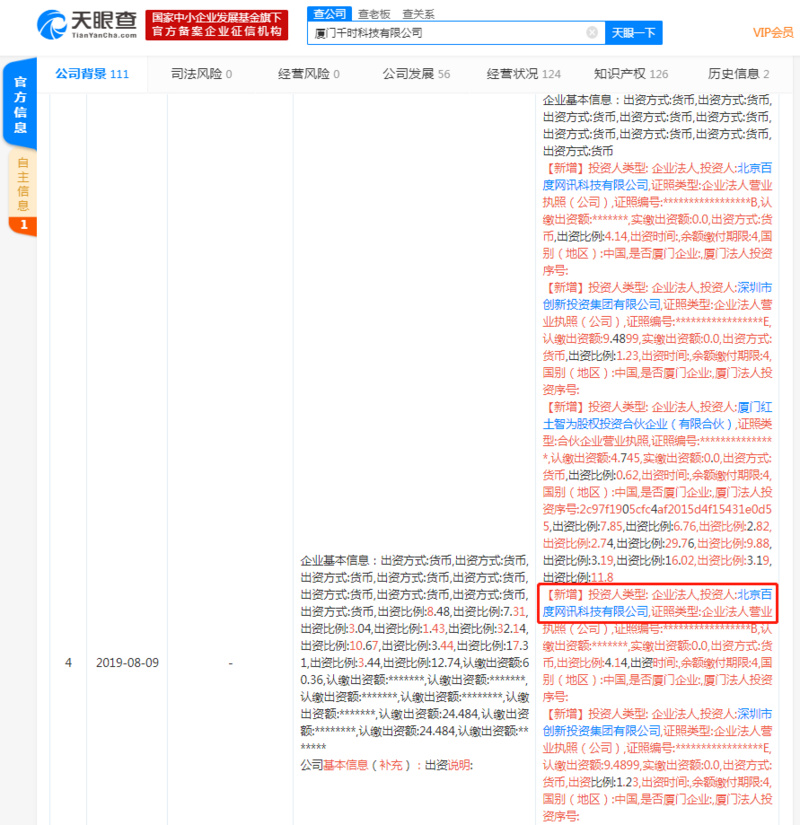Click the search field containing 厦门千时科技有限公司

point(445,33)
